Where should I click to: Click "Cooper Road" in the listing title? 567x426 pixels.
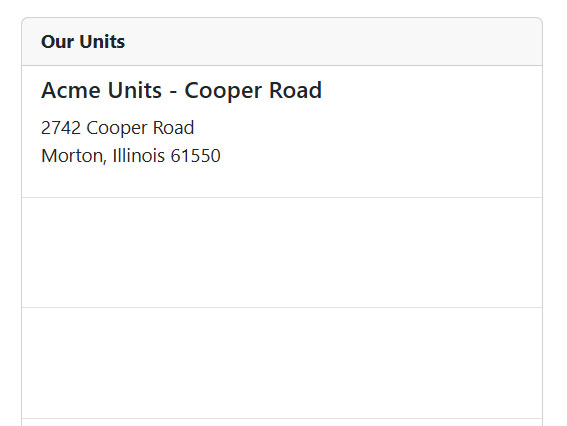(x=253, y=90)
